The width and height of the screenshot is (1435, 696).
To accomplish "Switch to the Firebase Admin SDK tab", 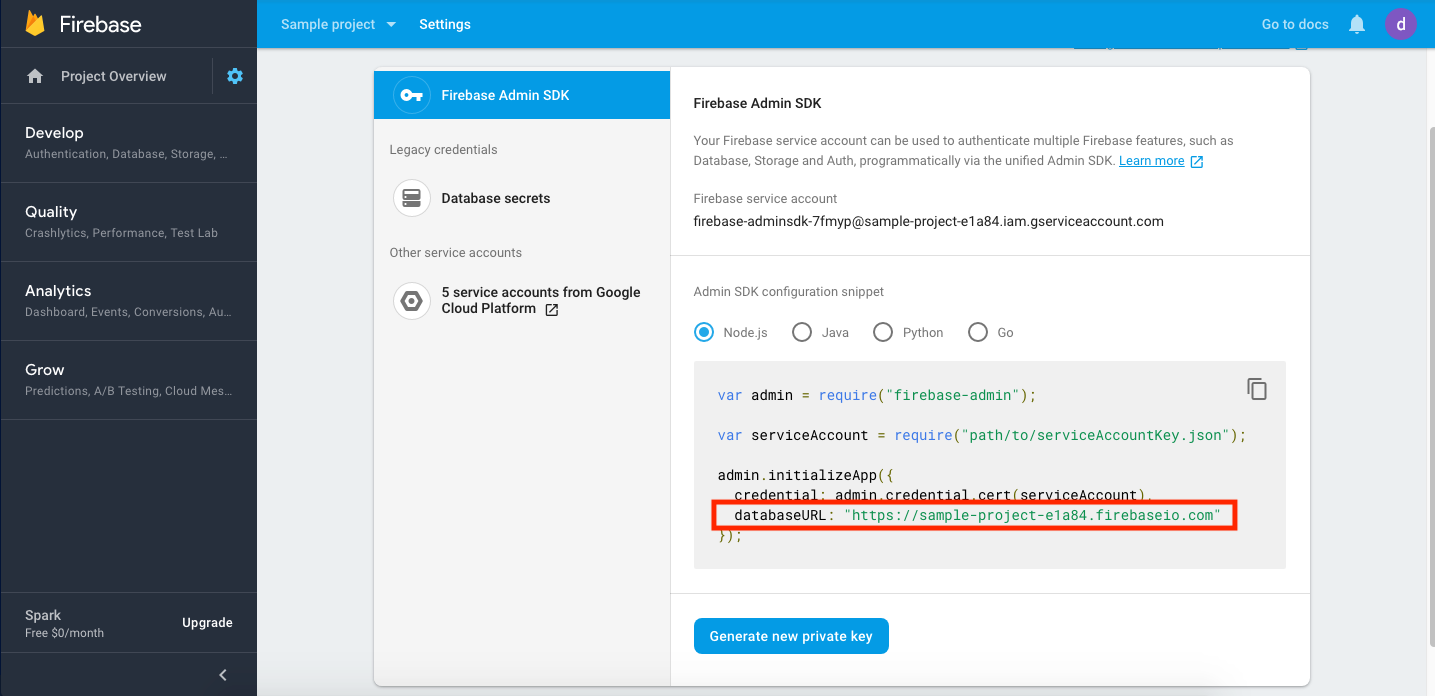I will [x=521, y=94].
